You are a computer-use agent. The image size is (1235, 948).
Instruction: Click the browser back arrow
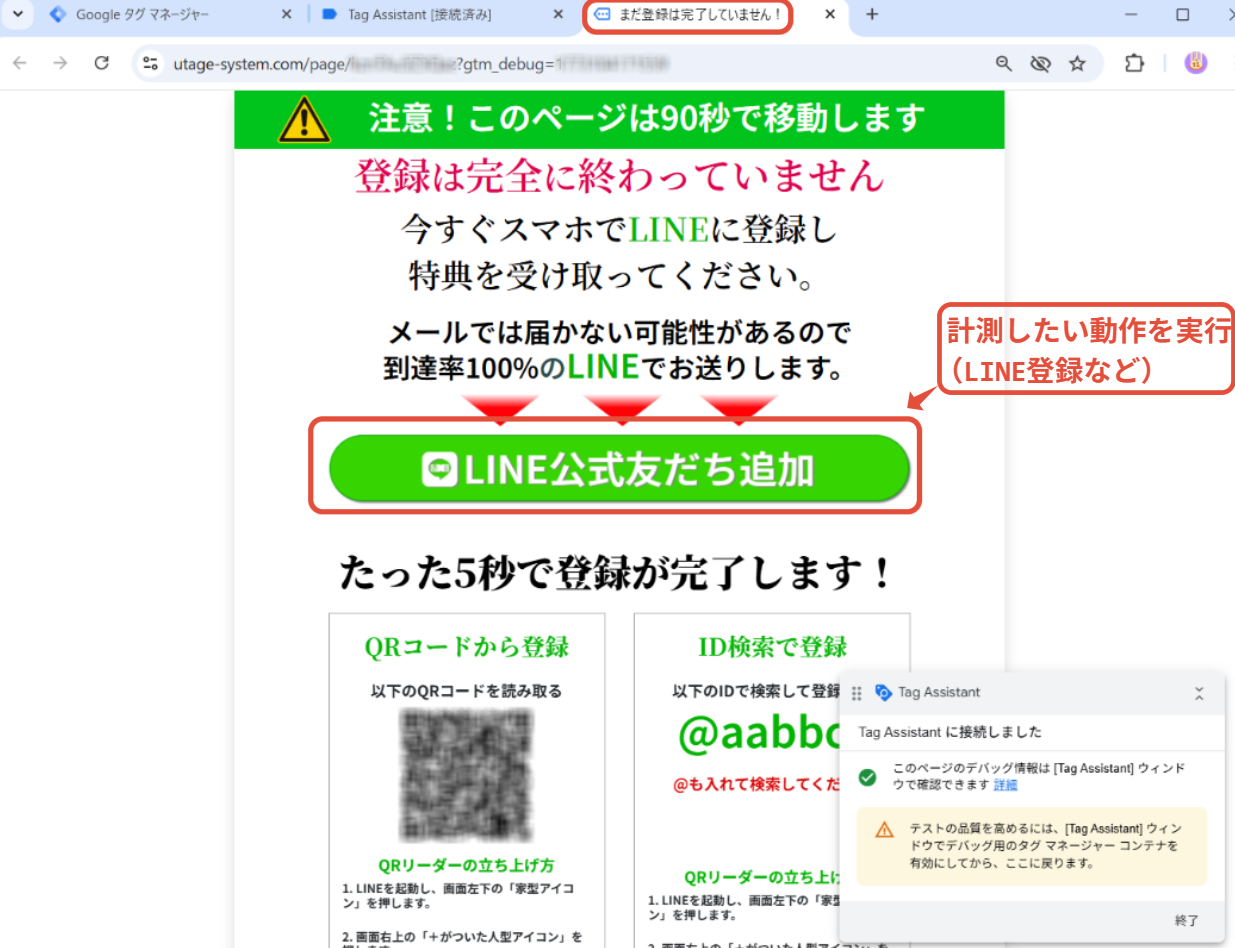tap(20, 63)
